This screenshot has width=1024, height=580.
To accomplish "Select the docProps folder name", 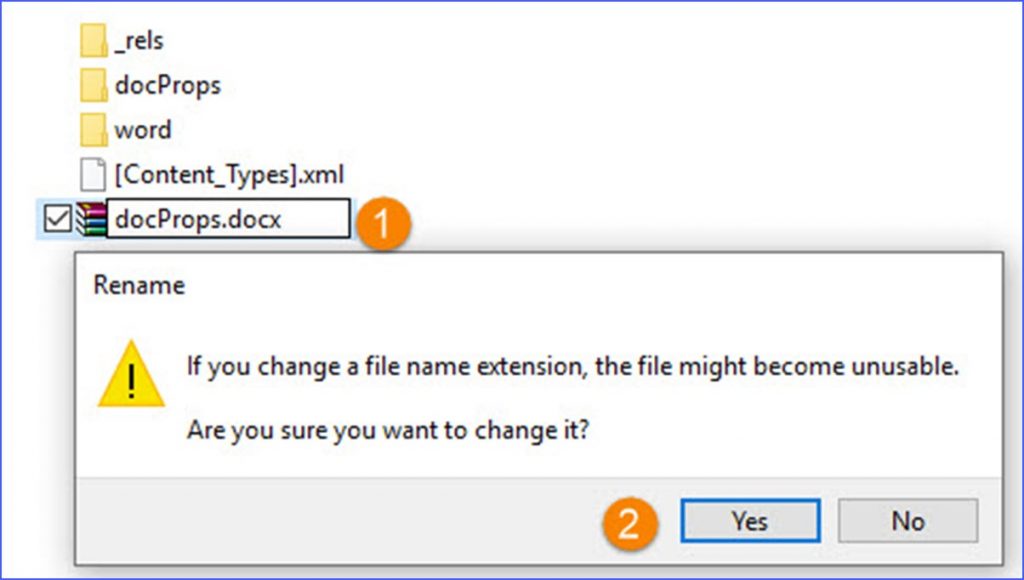I will (x=167, y=86).
